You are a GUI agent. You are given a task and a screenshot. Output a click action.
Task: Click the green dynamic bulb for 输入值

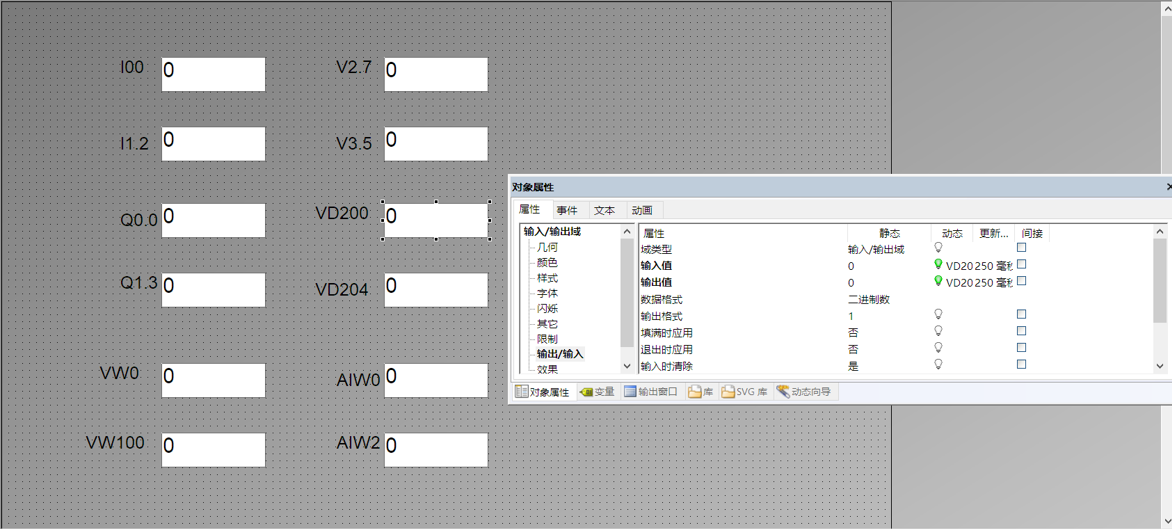pos(938,264)
